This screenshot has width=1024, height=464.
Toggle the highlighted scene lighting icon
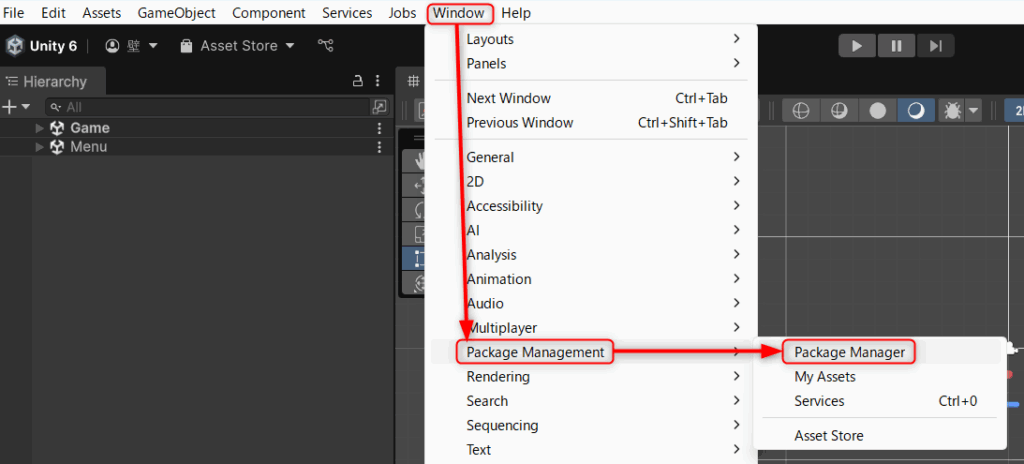coord(916,111)
